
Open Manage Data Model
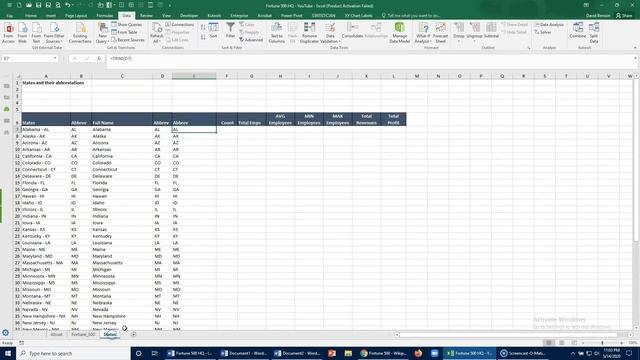(400, 33)
